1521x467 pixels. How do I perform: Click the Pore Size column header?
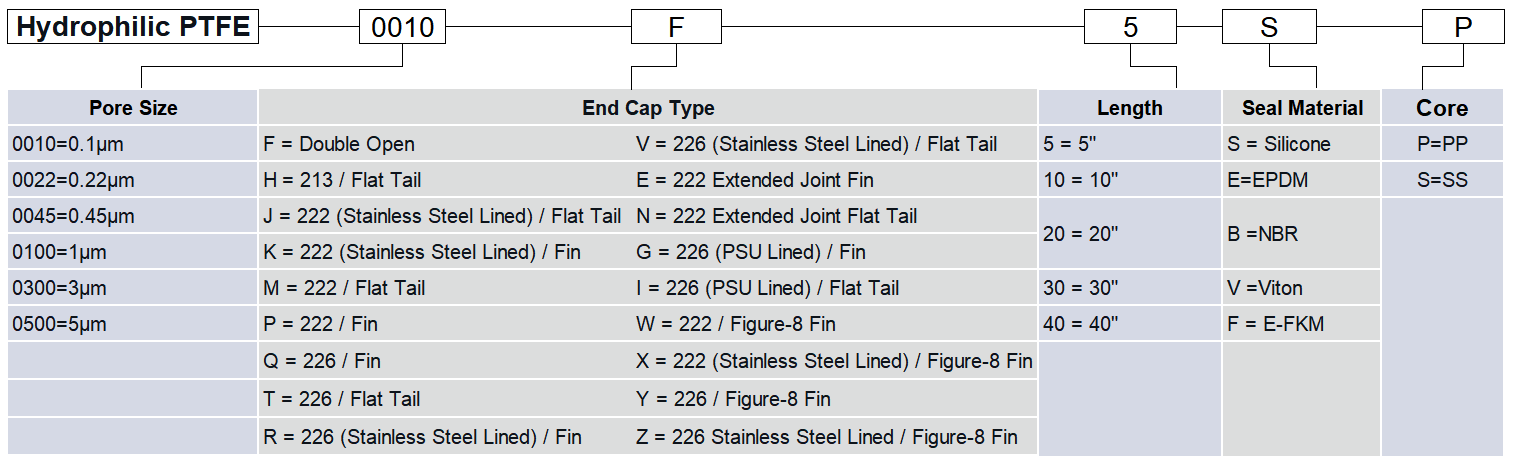click(x=133, y=108)
